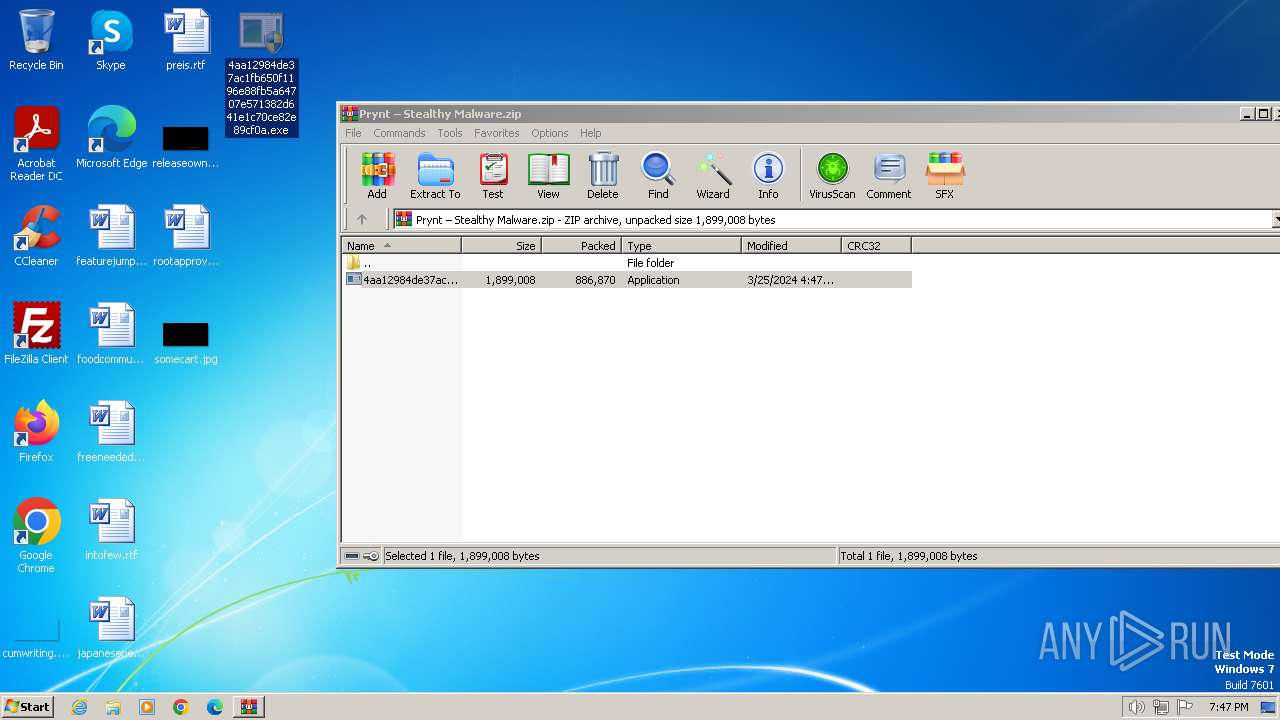The width and height of the screenshot is (1280, 720).
Task: Open Acrobat Reader DC shortcut
Action: [x=36, y=144]
